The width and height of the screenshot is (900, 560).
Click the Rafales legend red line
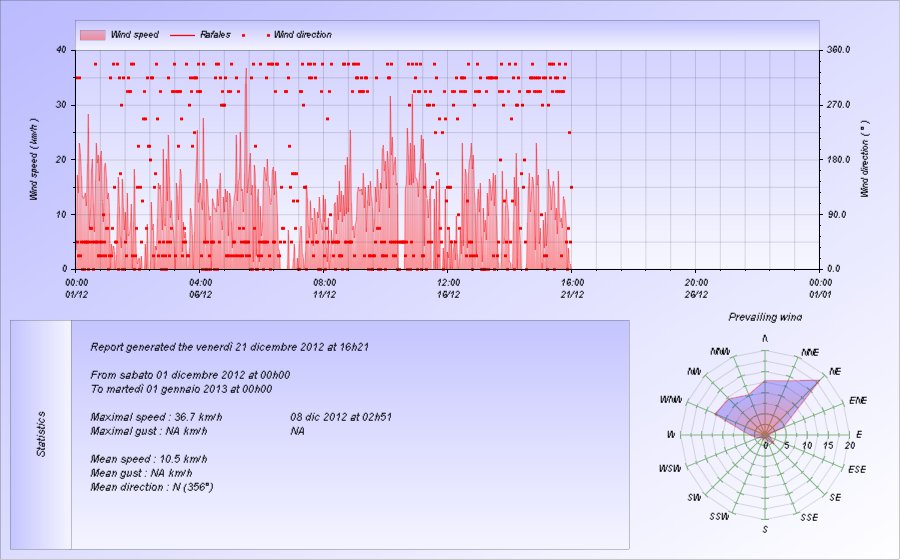point(183,35)
